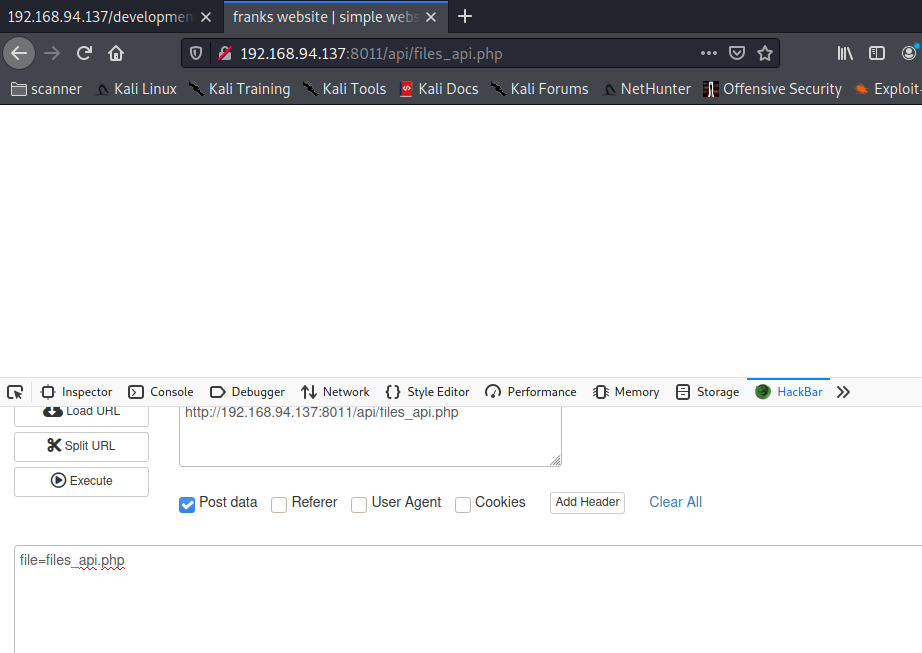This screenshot has height=653, width=922.
Task: Select the franks website tab
Action: [325, 17]
